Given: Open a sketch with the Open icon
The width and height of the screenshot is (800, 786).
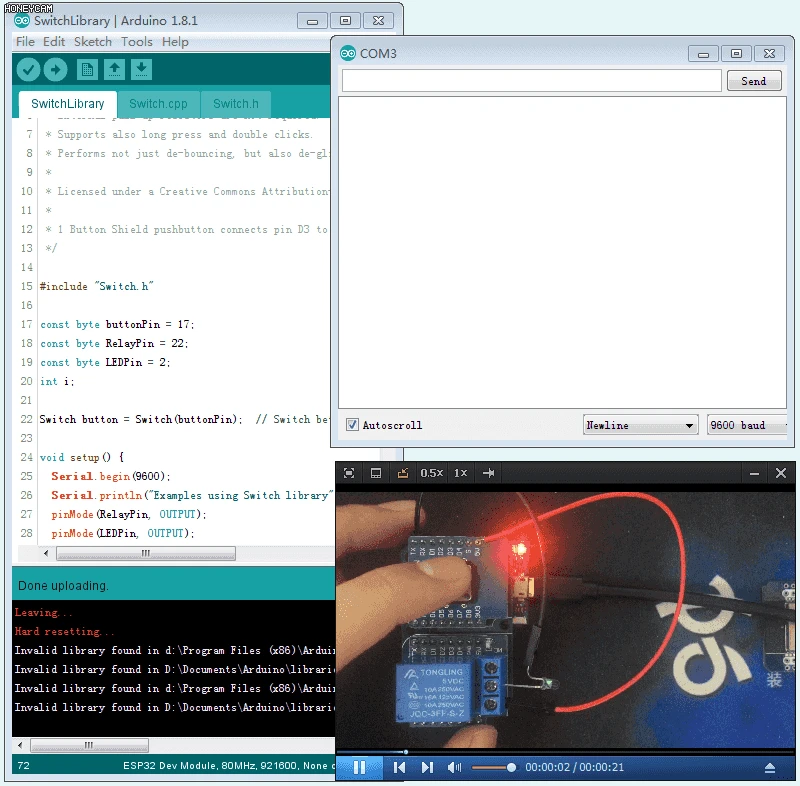Looking at the screenshot, I should point(114,69).
